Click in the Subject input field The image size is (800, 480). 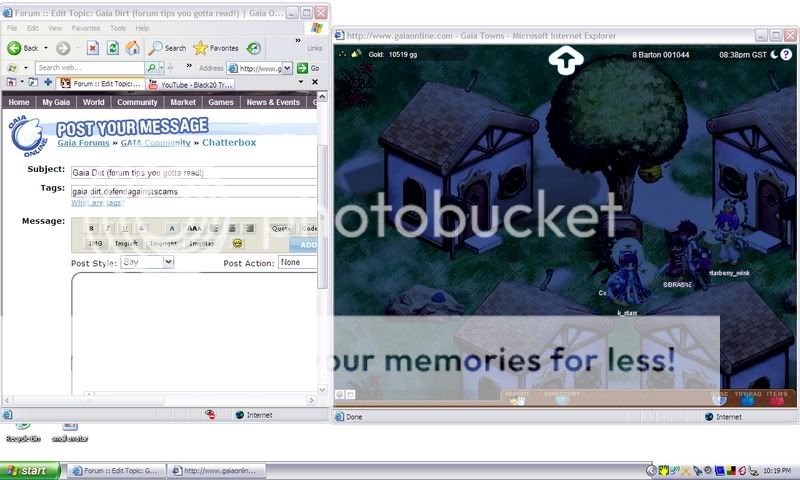[194, 173]
